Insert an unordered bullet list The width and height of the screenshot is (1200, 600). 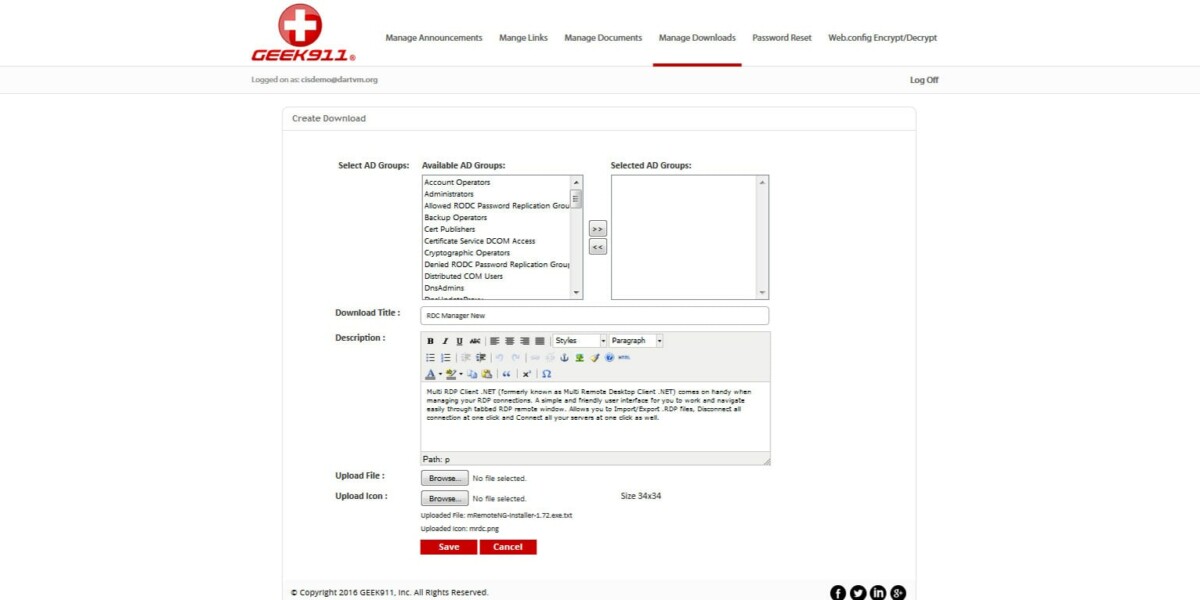(x=430, y=356)
